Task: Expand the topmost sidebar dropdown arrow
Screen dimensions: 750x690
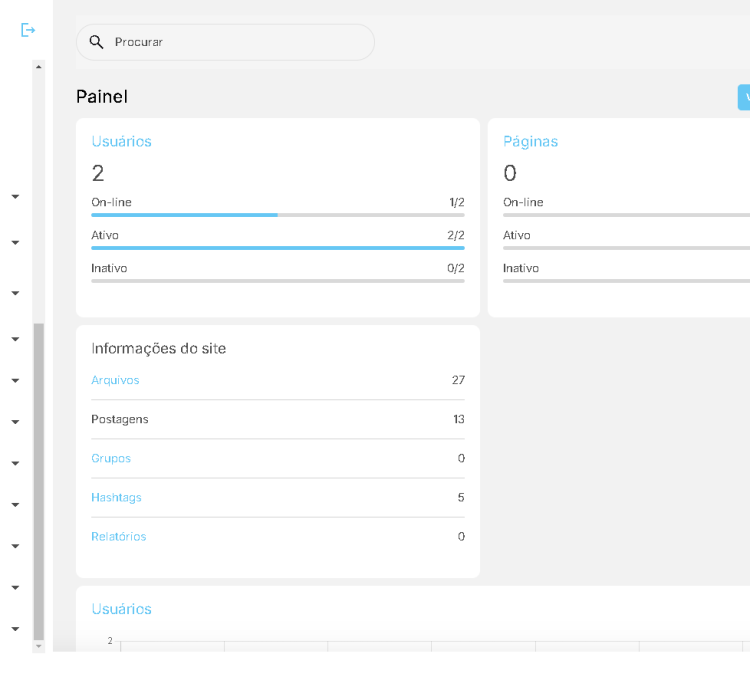Action: click(15, 197)
